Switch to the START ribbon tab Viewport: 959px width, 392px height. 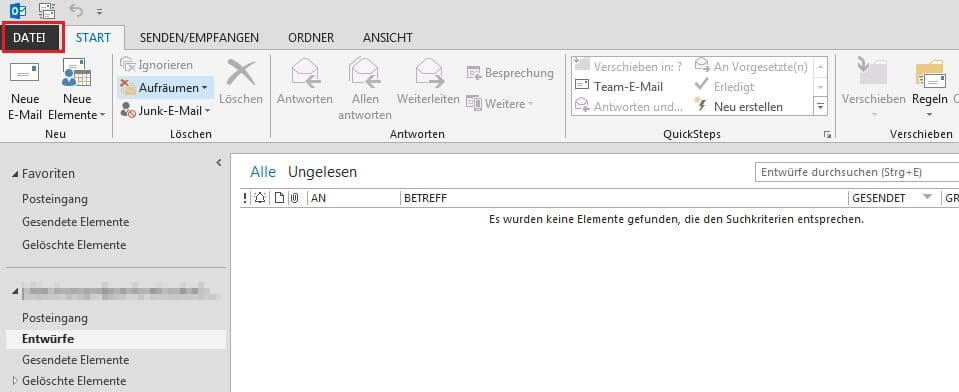[x=93, y=38]
